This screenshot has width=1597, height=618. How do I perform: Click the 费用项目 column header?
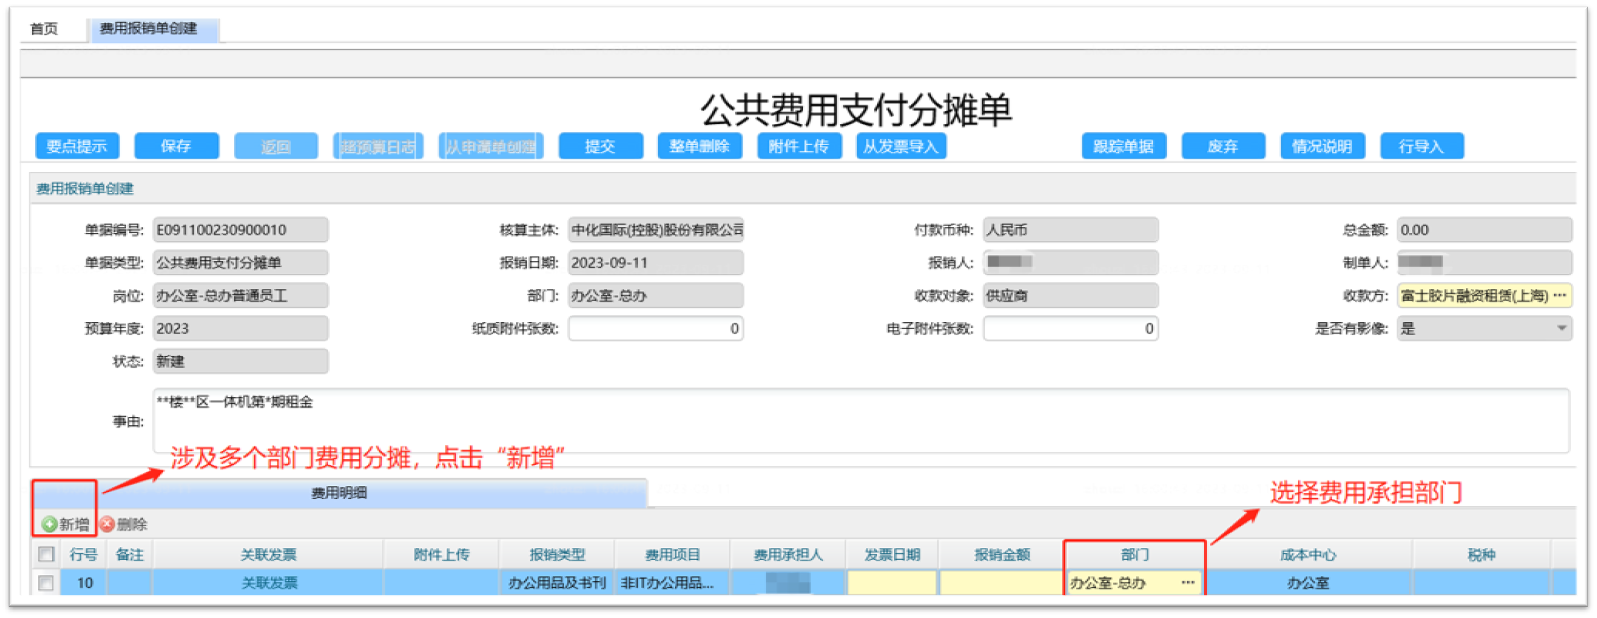coord(672,555)
